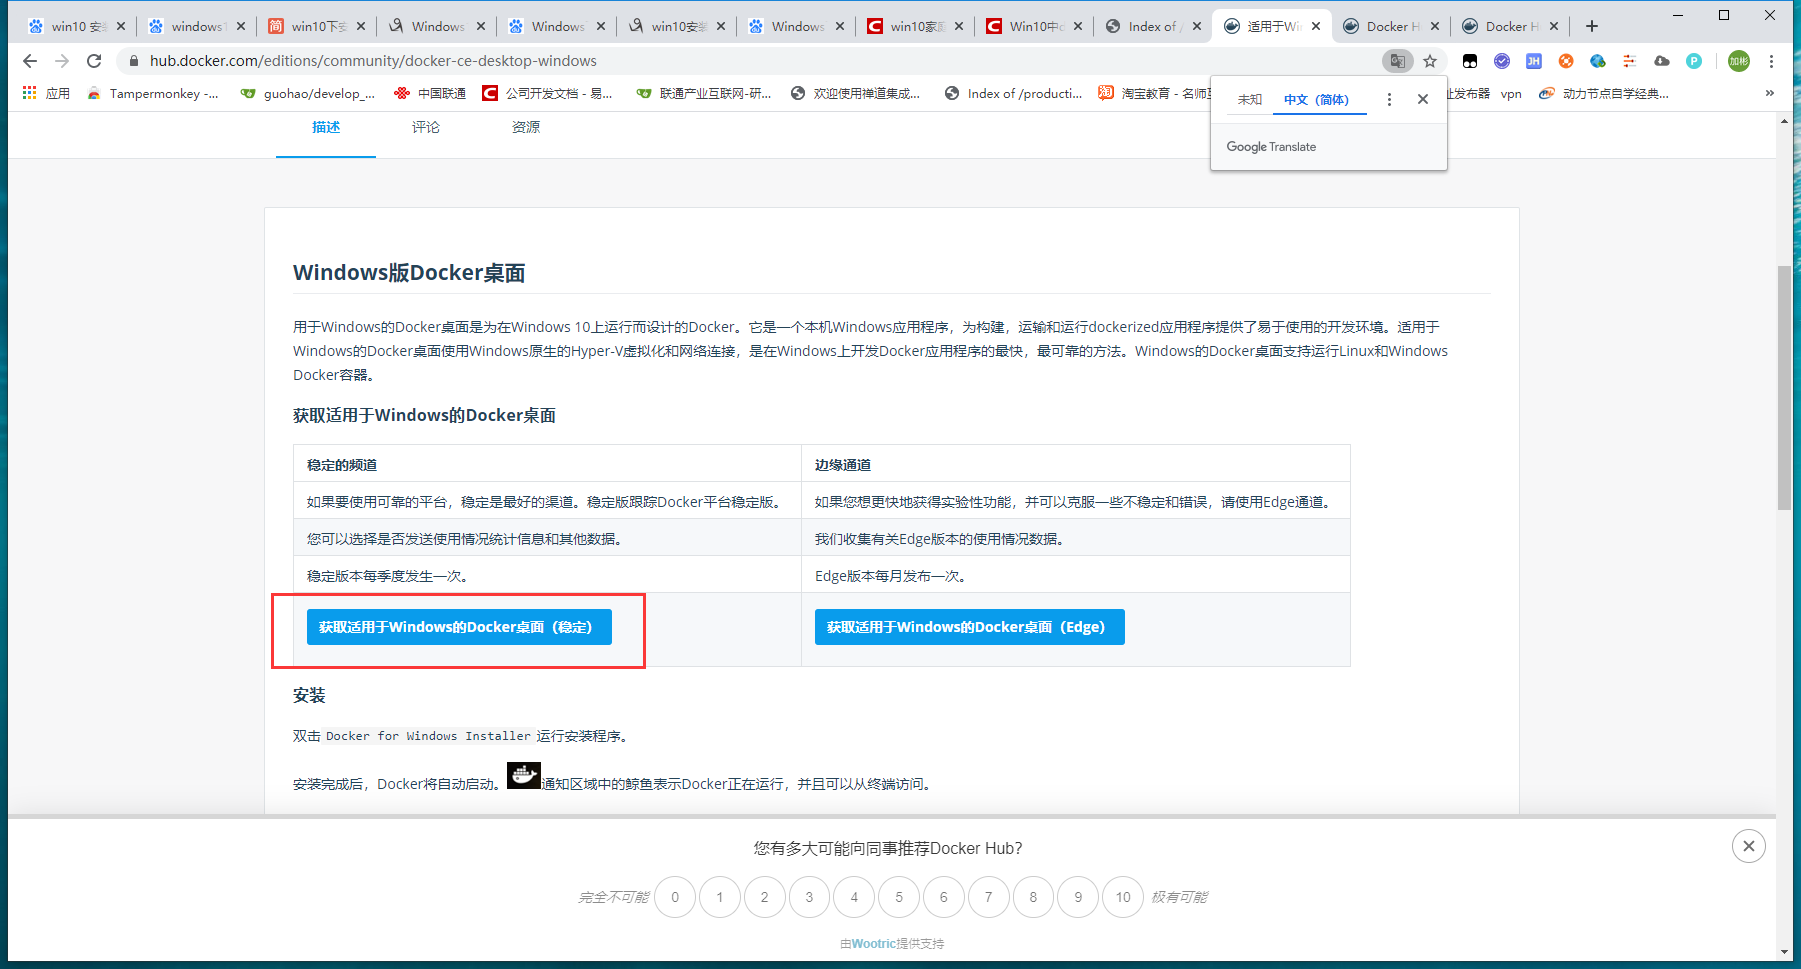Close the Google Translate popup
Viewport: 1801px width, 969px height.
(x=1423, y=99)
